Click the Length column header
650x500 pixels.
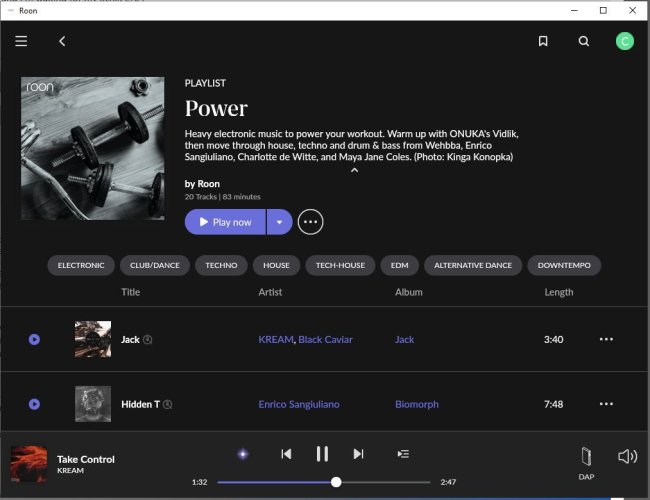(x=559, y=292)
